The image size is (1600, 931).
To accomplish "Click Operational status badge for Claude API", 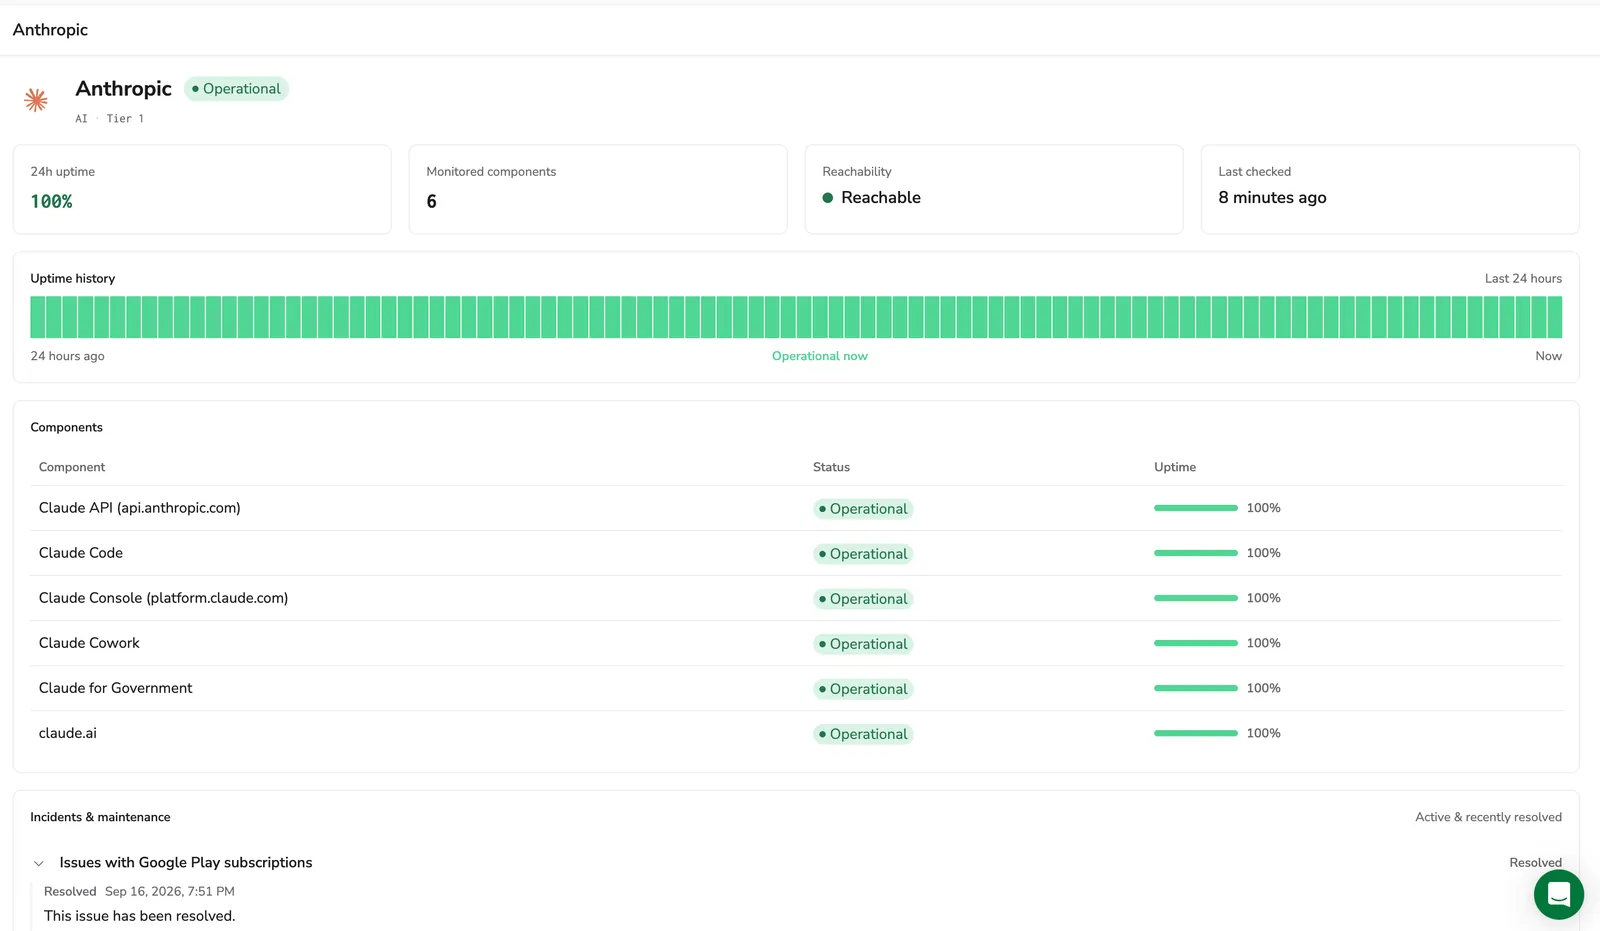I will [x=863, y=509].
